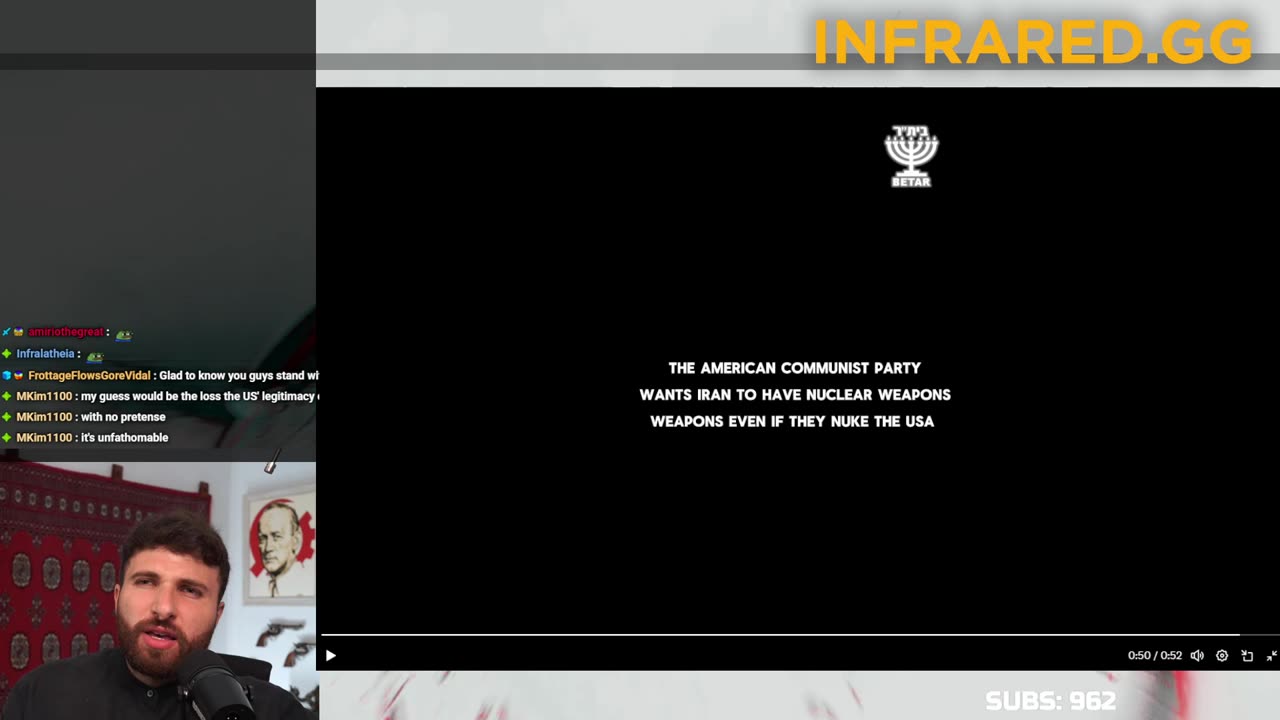Click MKim1100 message "with no pretense"
1280x720 pixels.
pos(123,417)
